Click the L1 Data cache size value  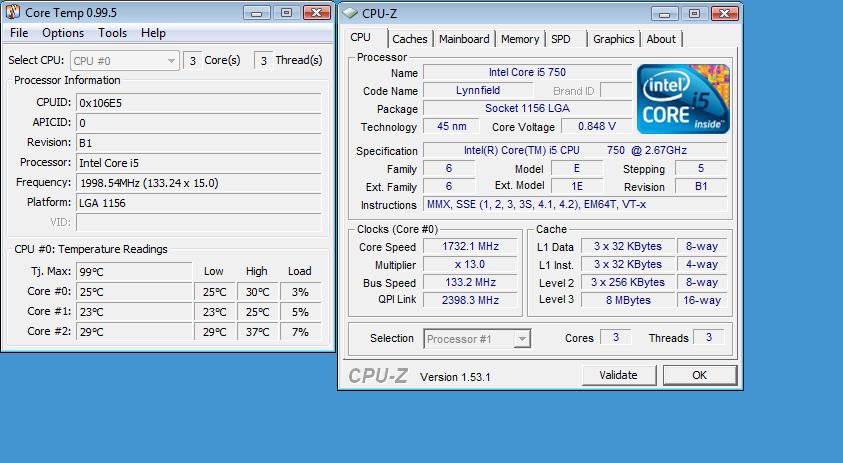(627, 246)
